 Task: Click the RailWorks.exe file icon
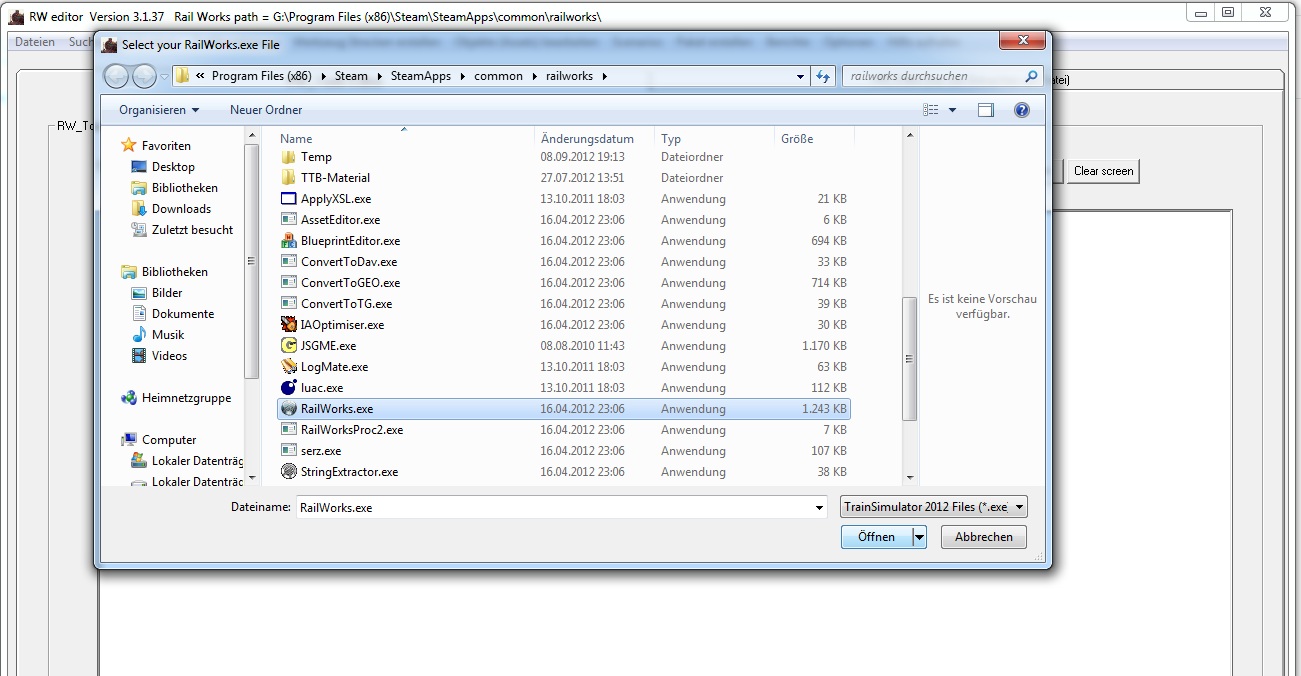pyautogui.click(x=289, y=409)
